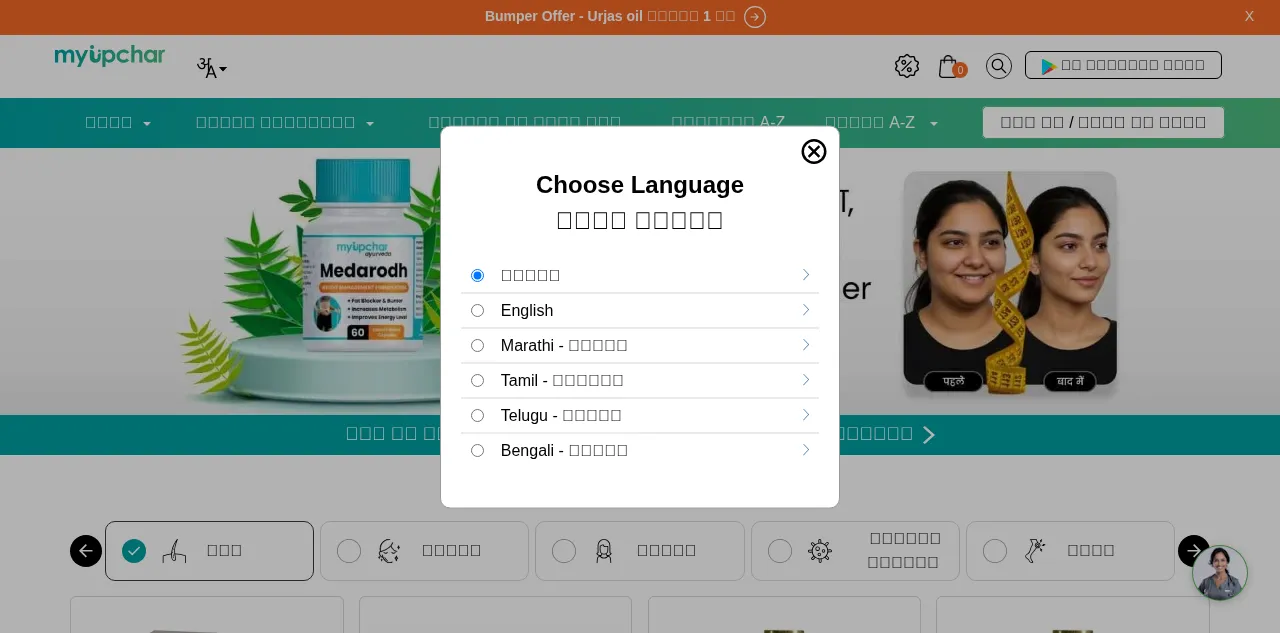Viewport: 1280px width, 633px height.
Task: Click the Tamil language label
Action: click(x=562, y=381)
